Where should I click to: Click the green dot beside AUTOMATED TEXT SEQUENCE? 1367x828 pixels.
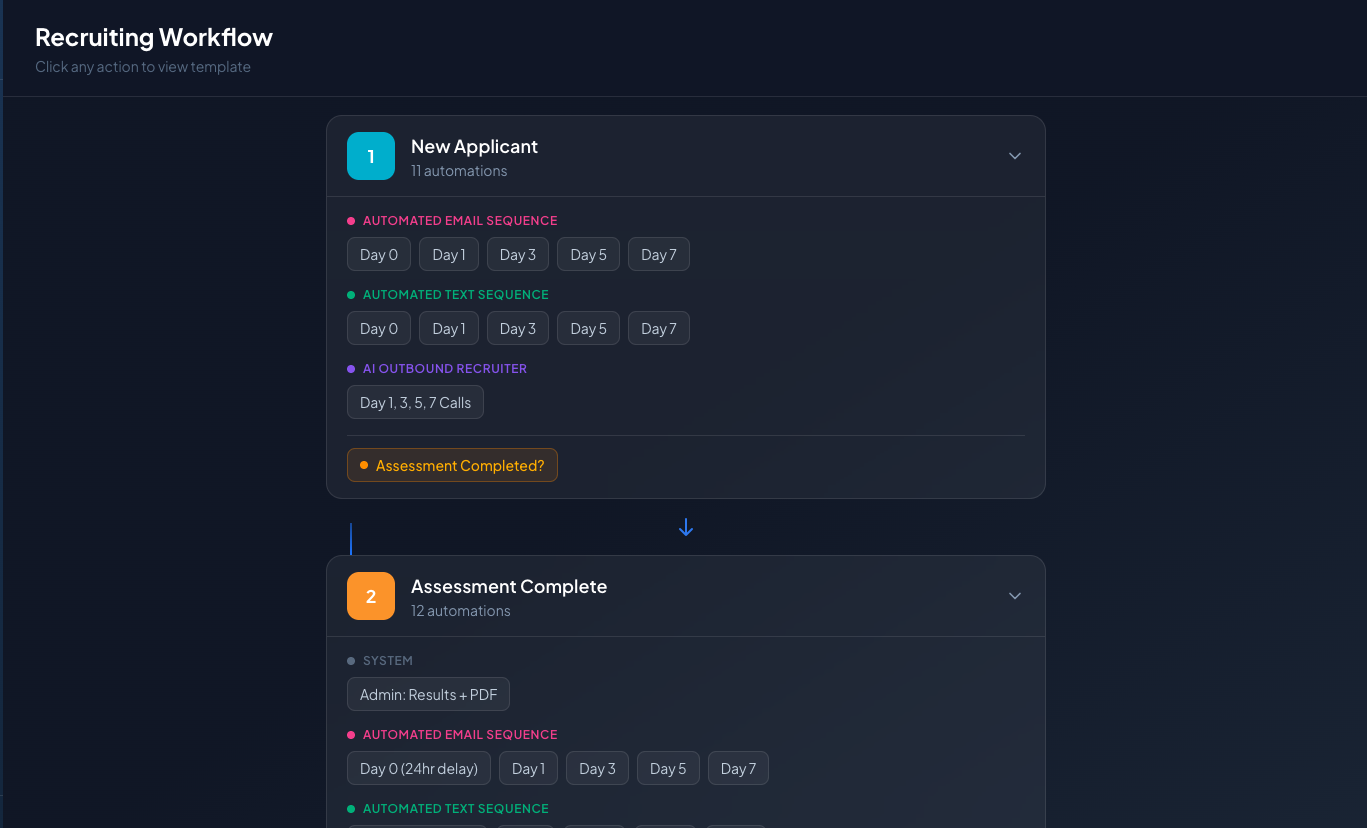click(352, 294)
